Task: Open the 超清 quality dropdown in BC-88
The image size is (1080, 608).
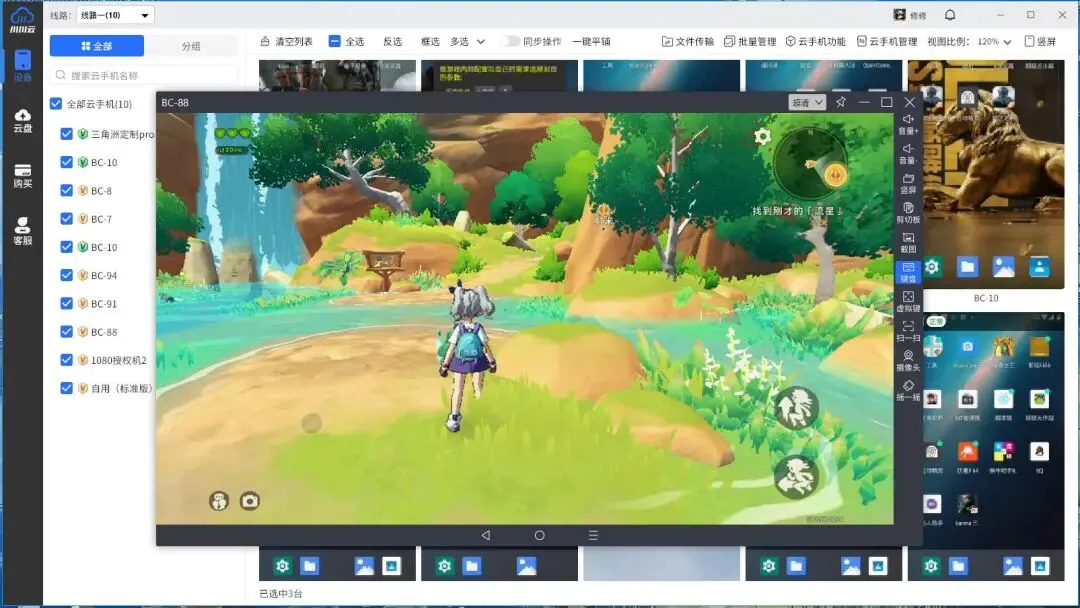Action: tap(807, 102)
